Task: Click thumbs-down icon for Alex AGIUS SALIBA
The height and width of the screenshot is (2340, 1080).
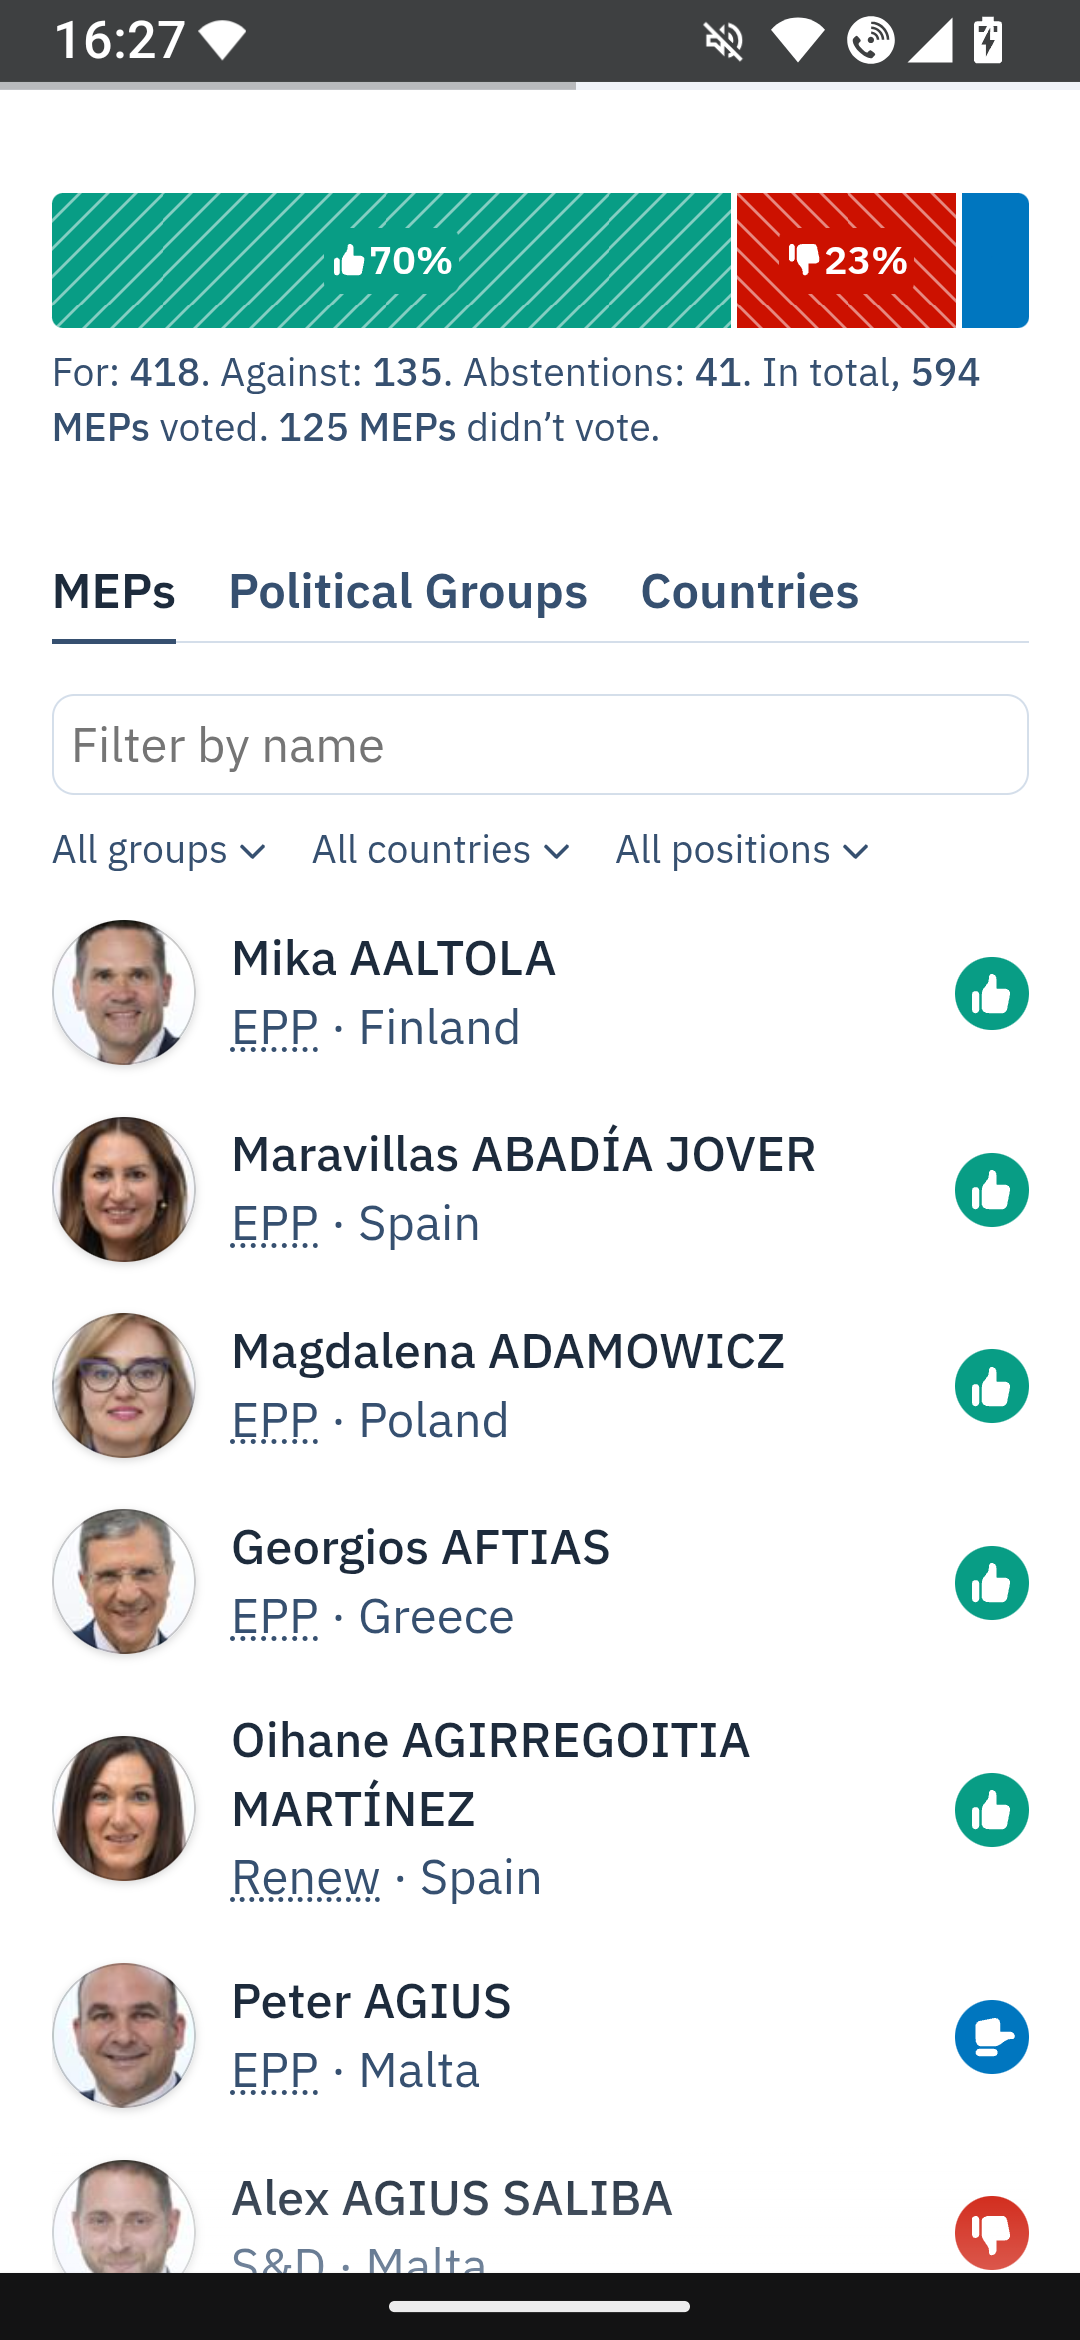Action: (x=991, y=2232)
